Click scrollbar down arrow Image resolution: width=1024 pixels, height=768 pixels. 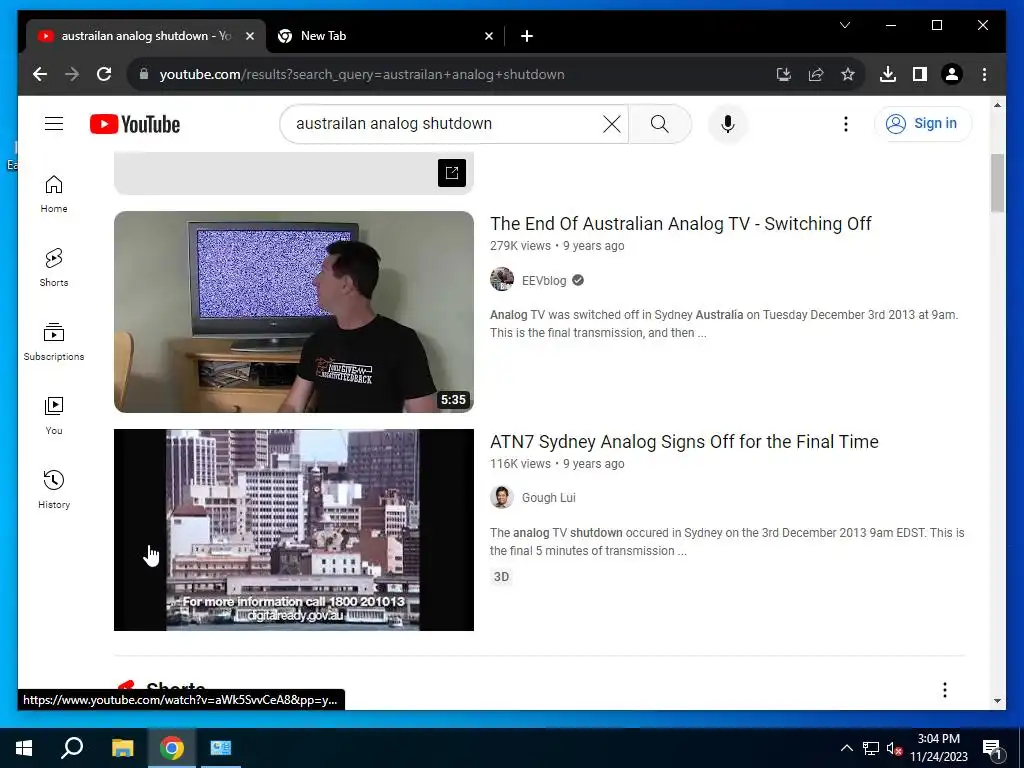pyautogui.click(x=997, y=701)
